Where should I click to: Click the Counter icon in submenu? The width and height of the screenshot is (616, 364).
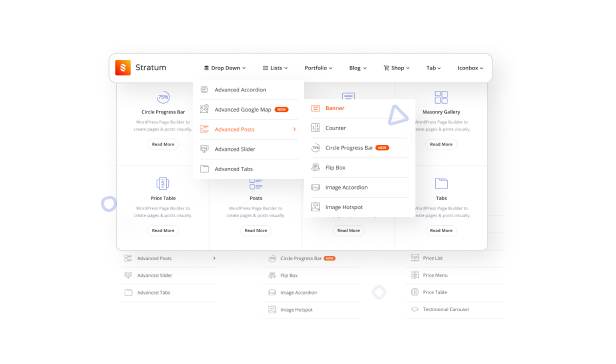coord(315,128)
